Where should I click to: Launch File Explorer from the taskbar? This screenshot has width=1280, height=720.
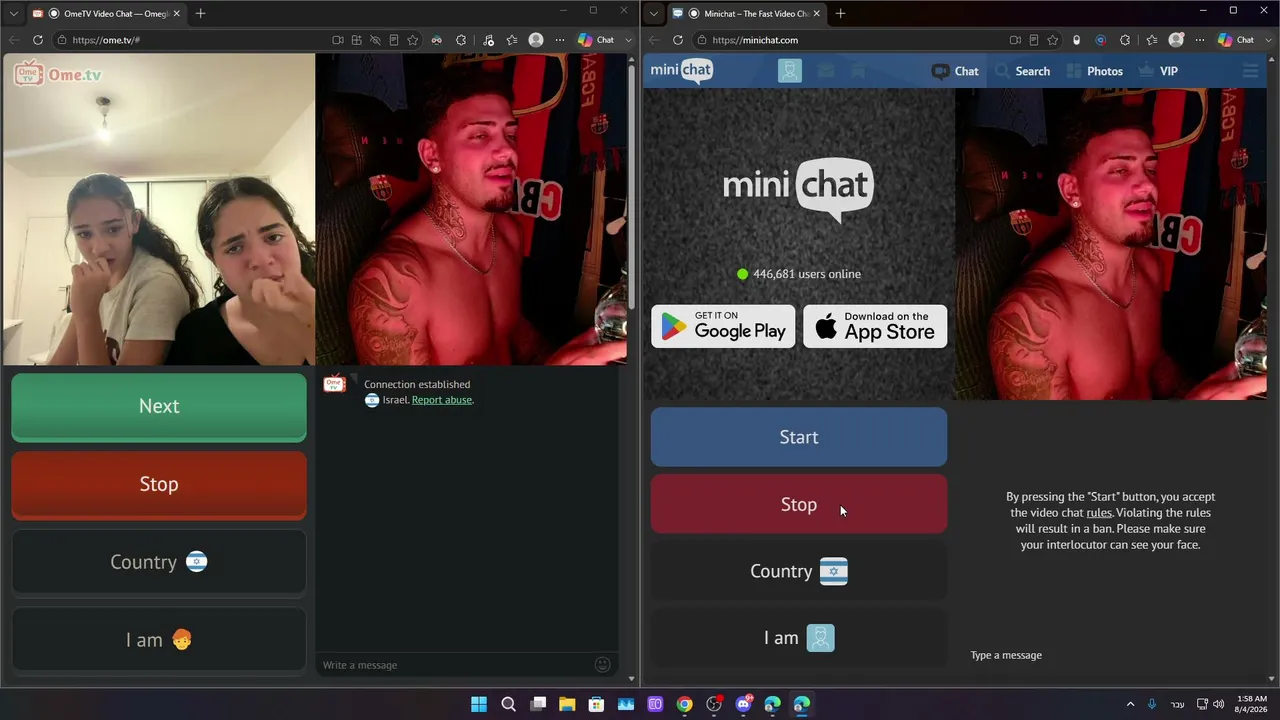click(x=567, y=704)
